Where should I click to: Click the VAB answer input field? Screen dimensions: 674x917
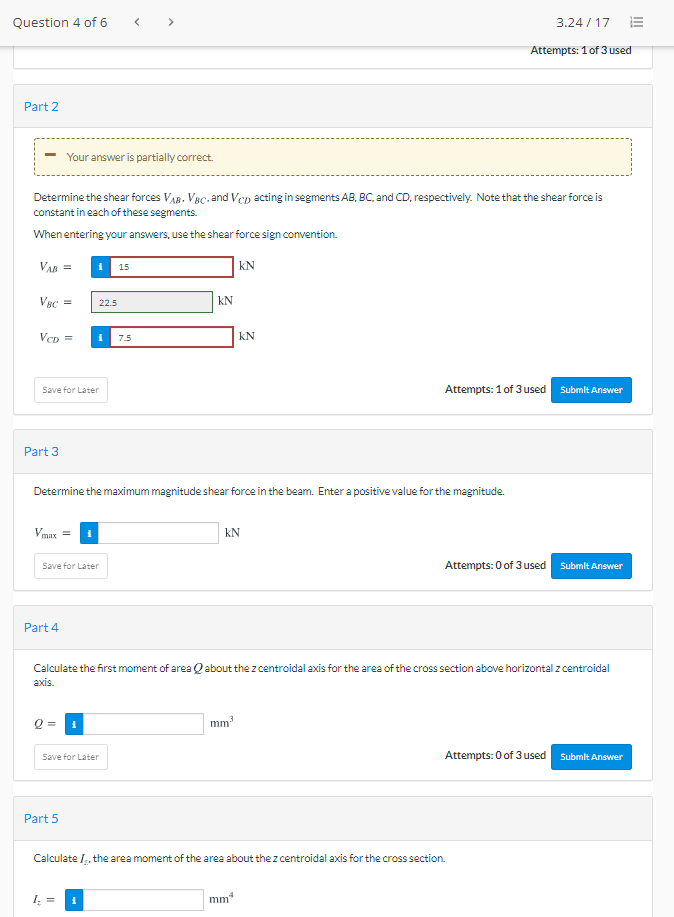[x=172, y=266]
